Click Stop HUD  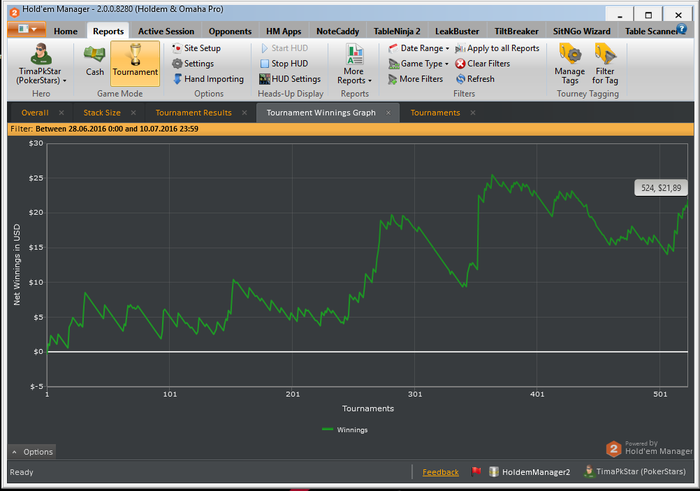[284, 63]
